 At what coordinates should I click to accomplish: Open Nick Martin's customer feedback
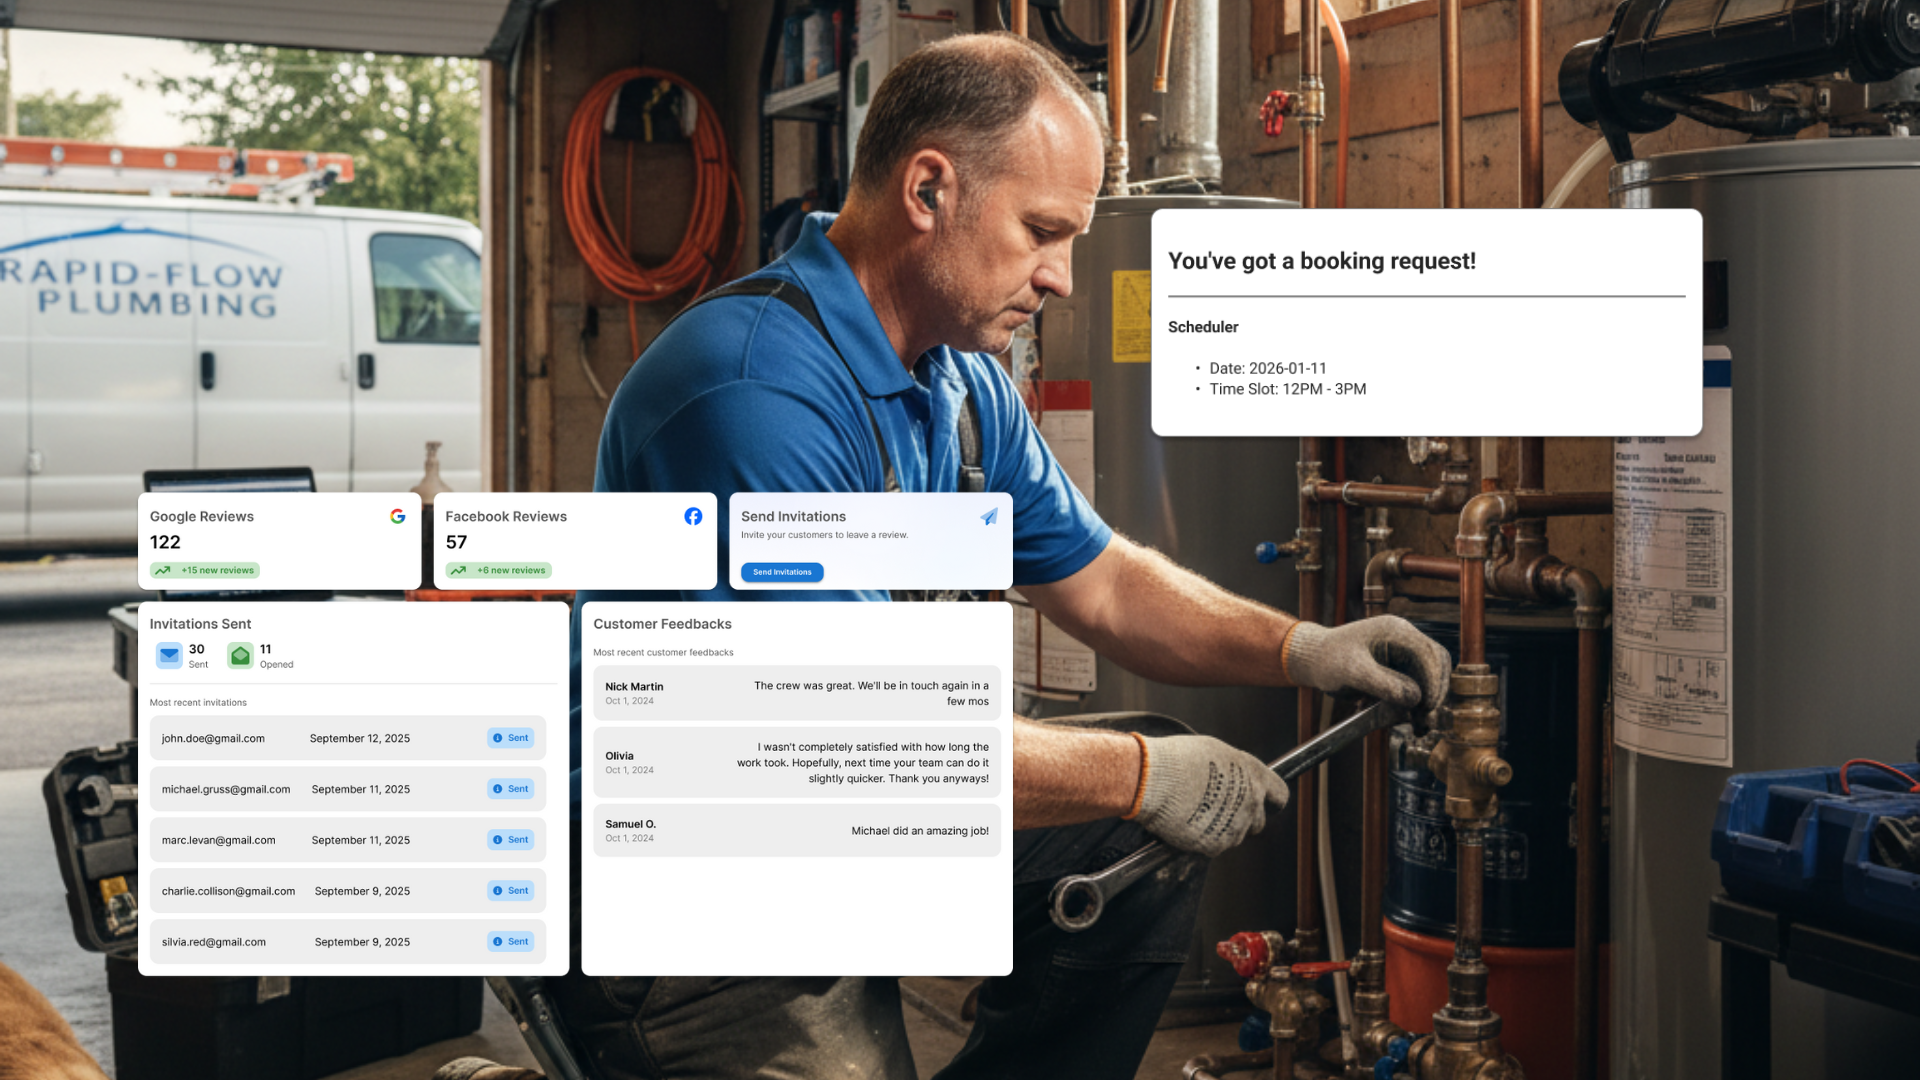pos(796,693)
